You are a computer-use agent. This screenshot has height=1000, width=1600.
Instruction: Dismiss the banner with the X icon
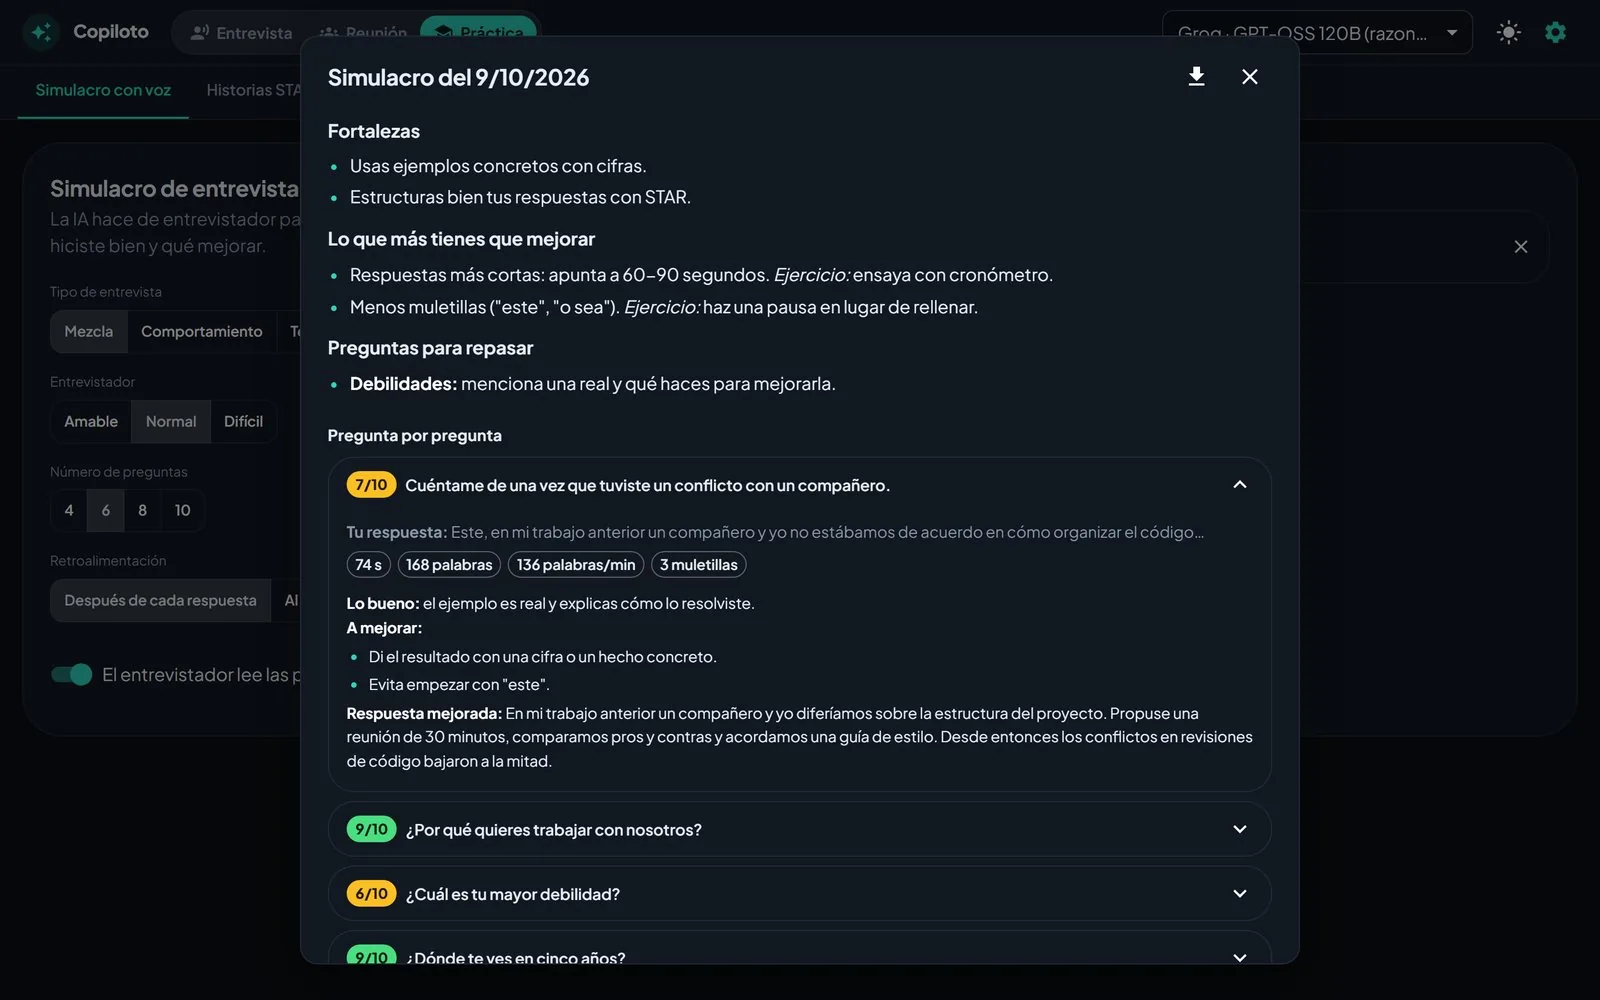pos(1520,247)
